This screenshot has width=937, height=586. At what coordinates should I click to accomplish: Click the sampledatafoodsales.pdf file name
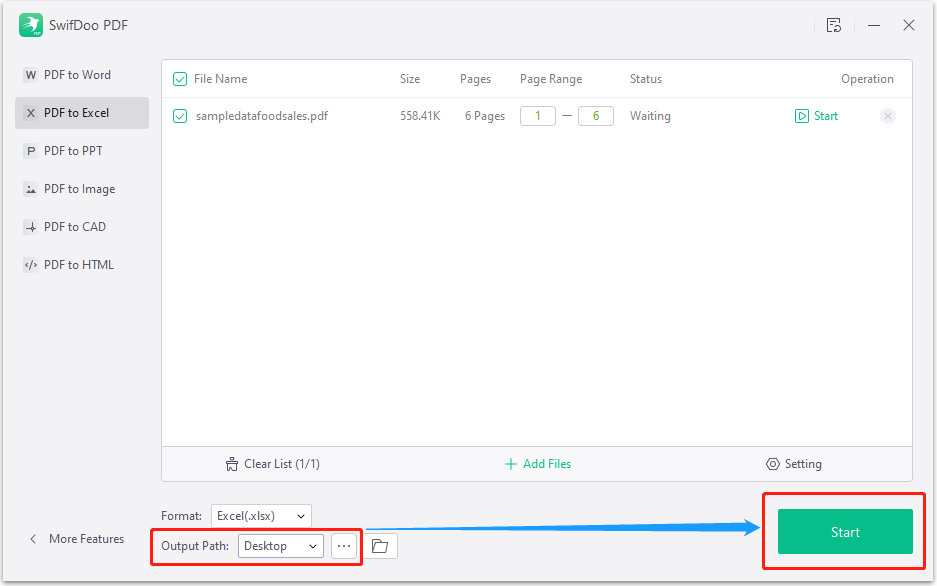pos(262,116)
